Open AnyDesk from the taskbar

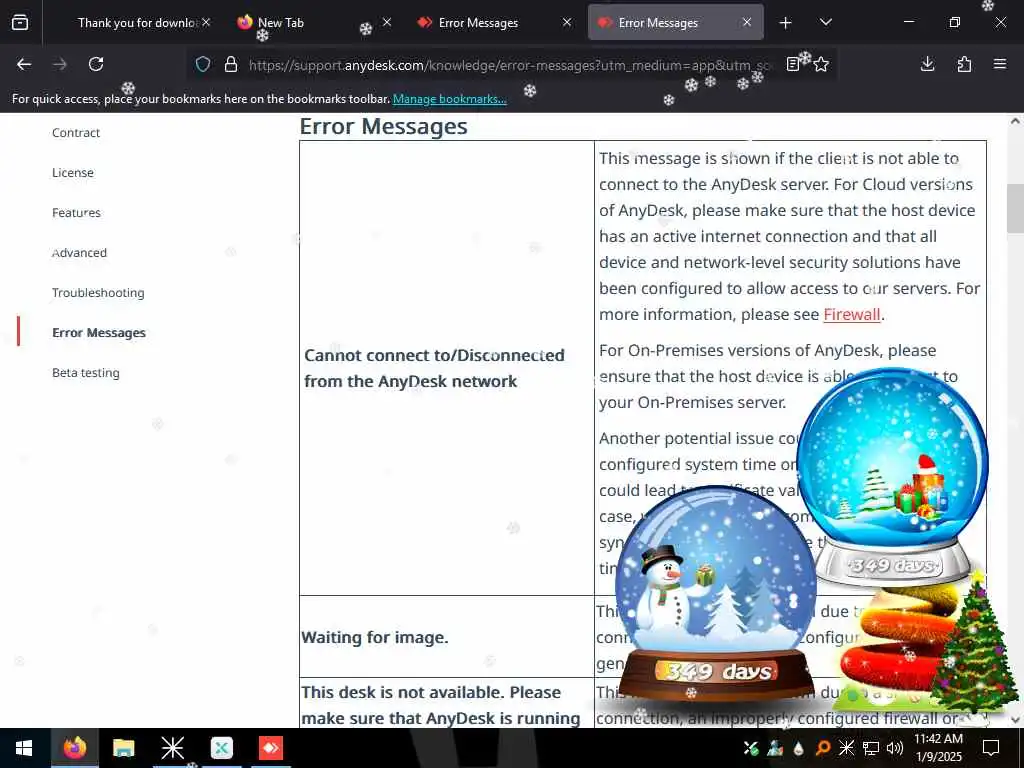pyautogui.click(x=270, y=748)
